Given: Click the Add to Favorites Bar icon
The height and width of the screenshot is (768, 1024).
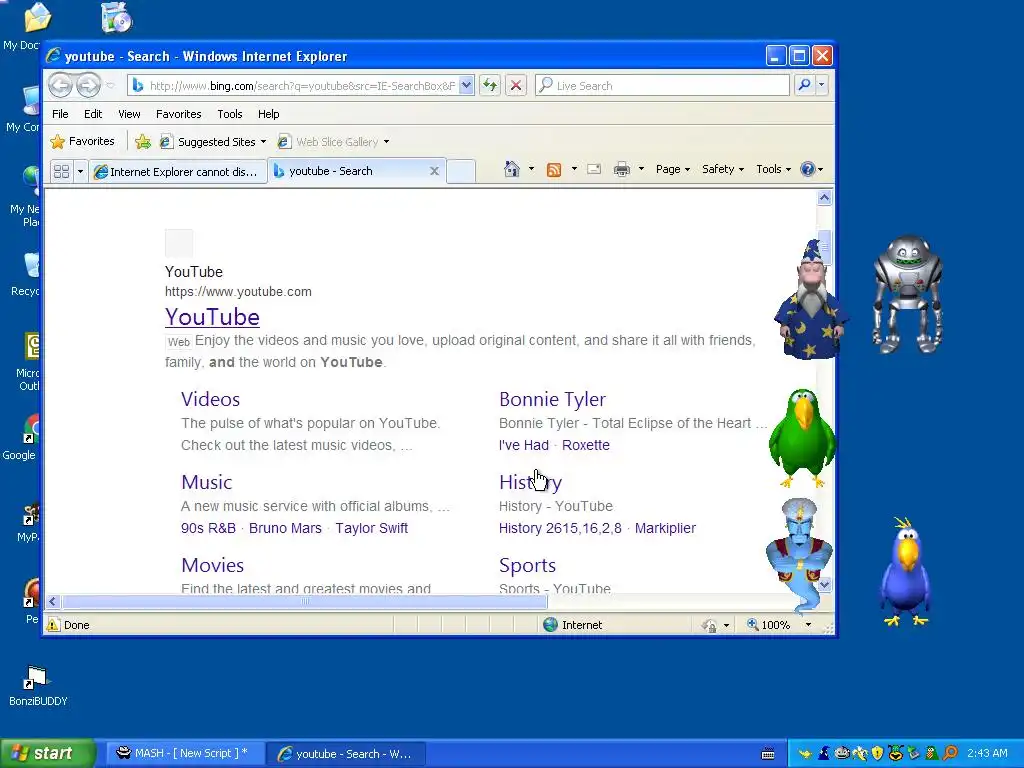Looking at the screenshot, I should coord(142,141).
